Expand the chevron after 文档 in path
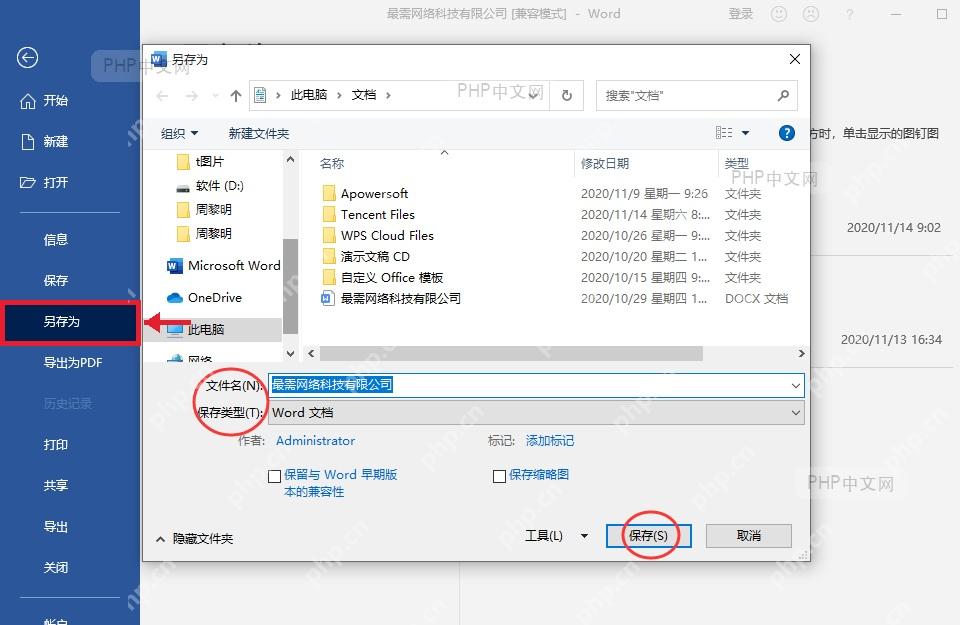This screenshot has height=625, width=960. point(388,95)
